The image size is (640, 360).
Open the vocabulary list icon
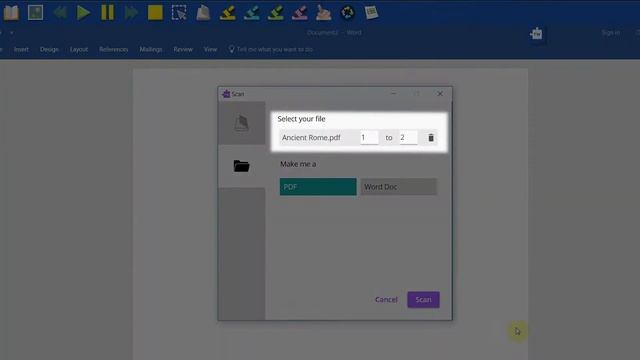coord(371,13)
